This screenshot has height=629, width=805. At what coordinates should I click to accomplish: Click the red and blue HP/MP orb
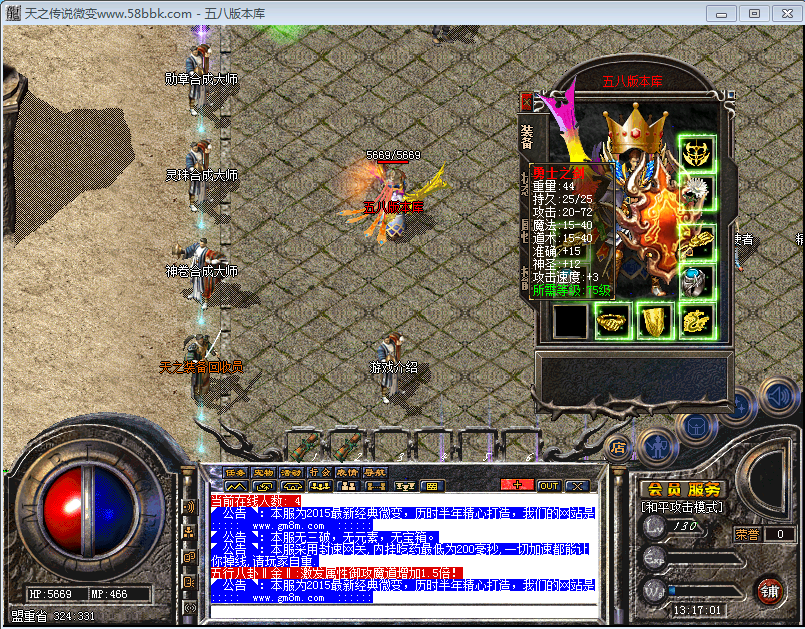[89, 512]
